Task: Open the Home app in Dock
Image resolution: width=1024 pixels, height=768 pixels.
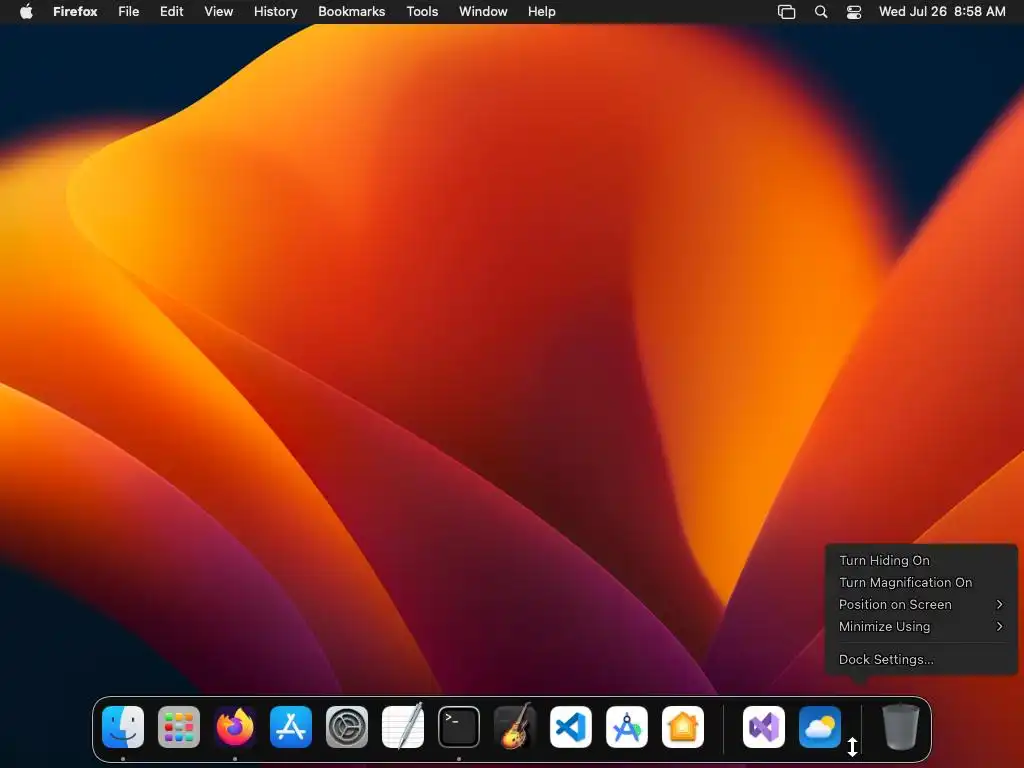Action: 683,727
